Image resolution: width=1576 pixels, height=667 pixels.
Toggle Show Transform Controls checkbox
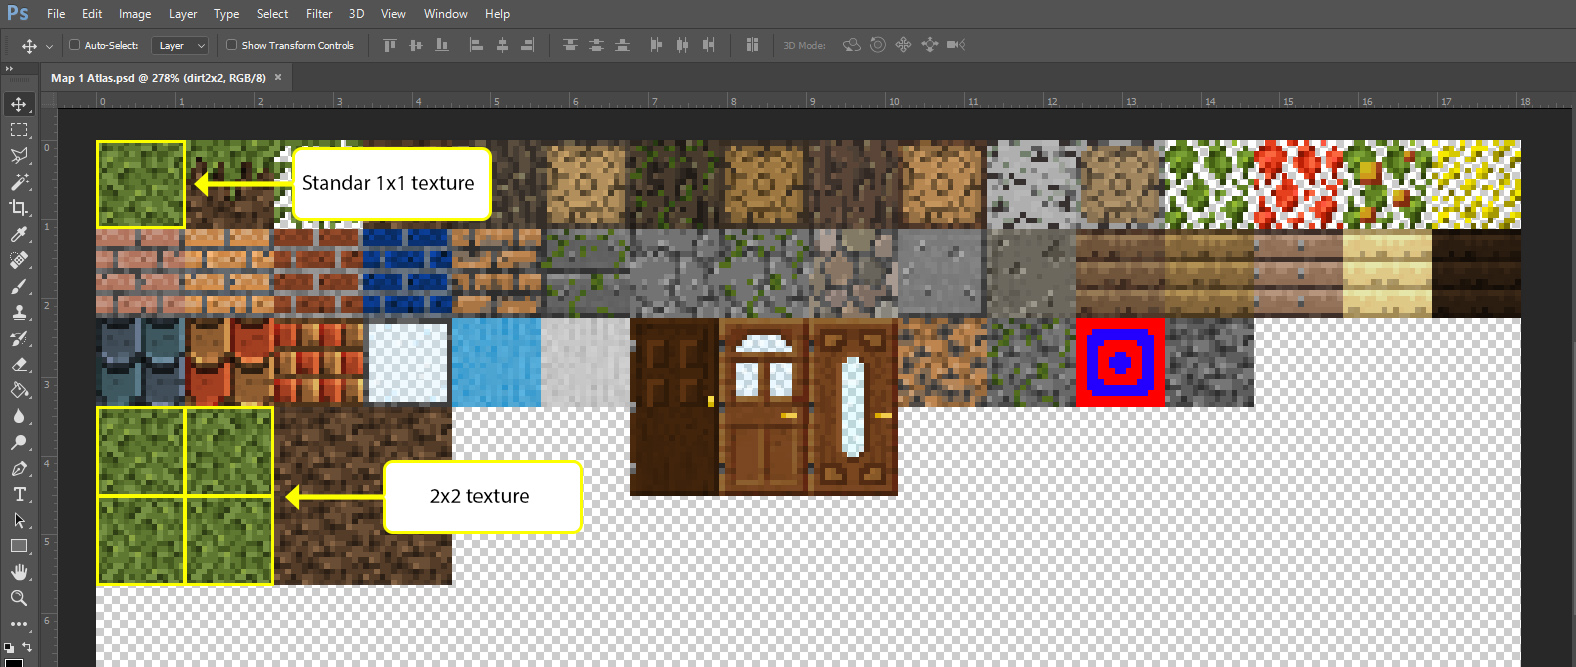(231, 45)
